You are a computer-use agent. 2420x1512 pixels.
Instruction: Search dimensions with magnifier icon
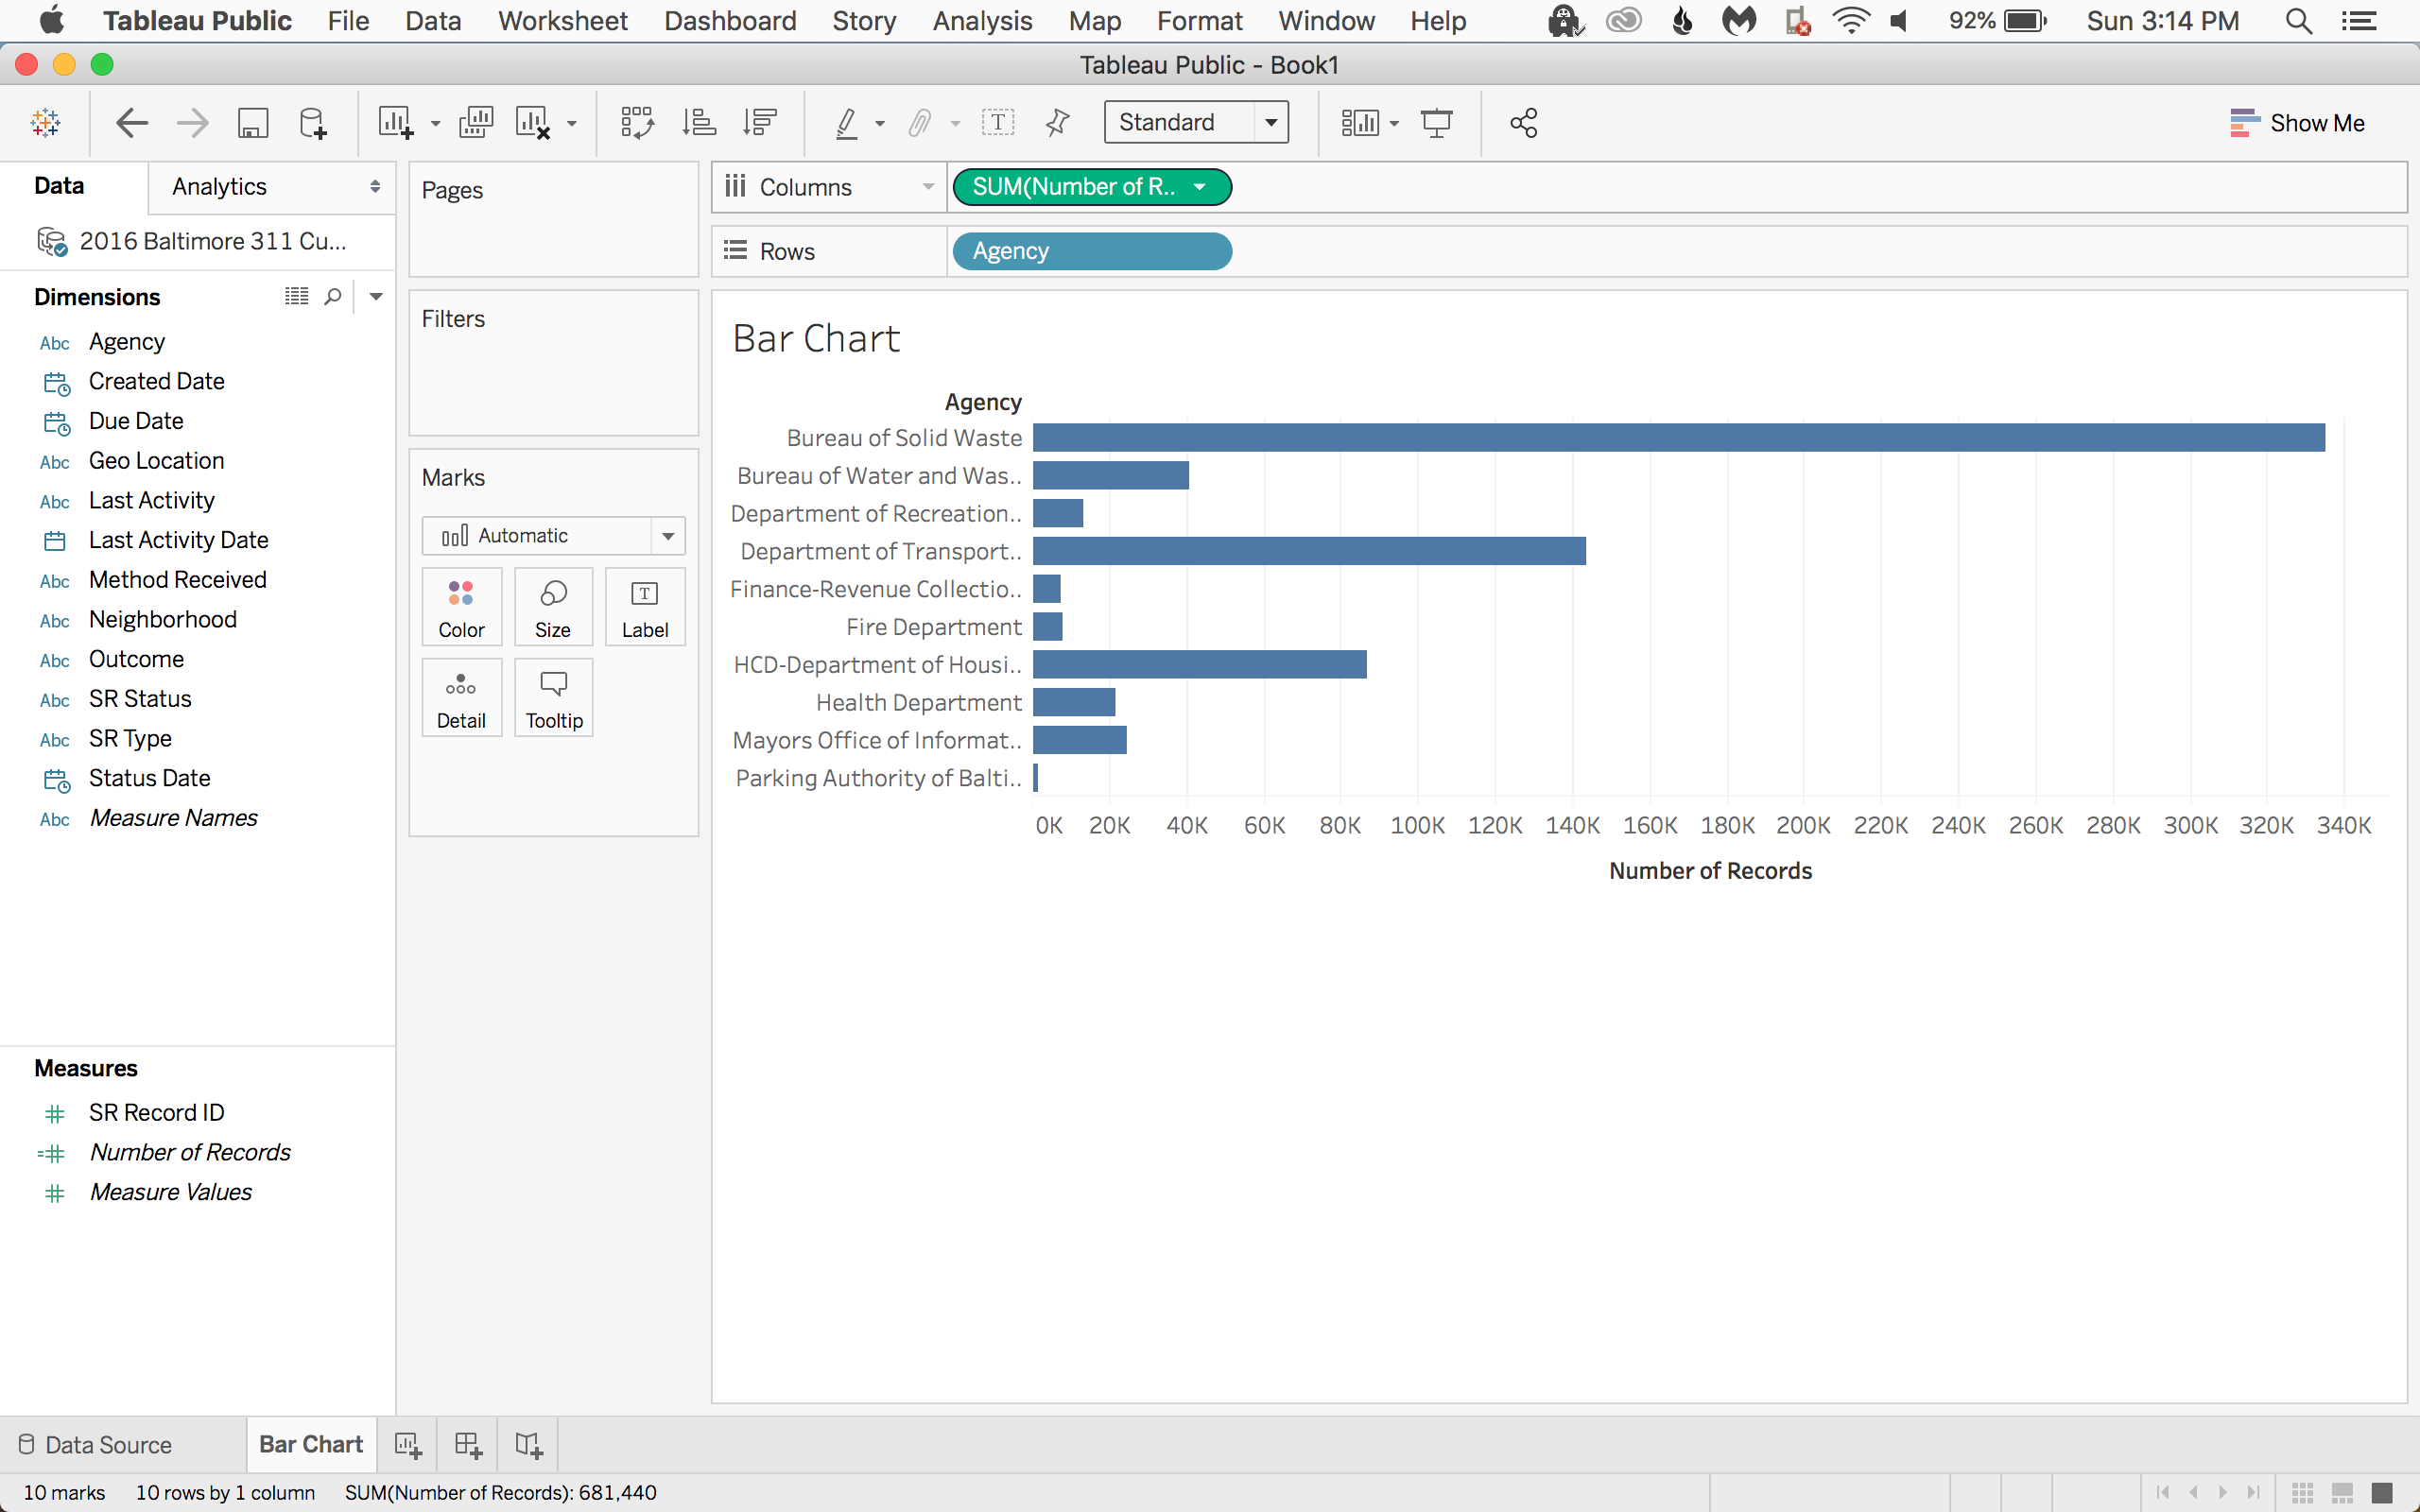click(333, 297)
